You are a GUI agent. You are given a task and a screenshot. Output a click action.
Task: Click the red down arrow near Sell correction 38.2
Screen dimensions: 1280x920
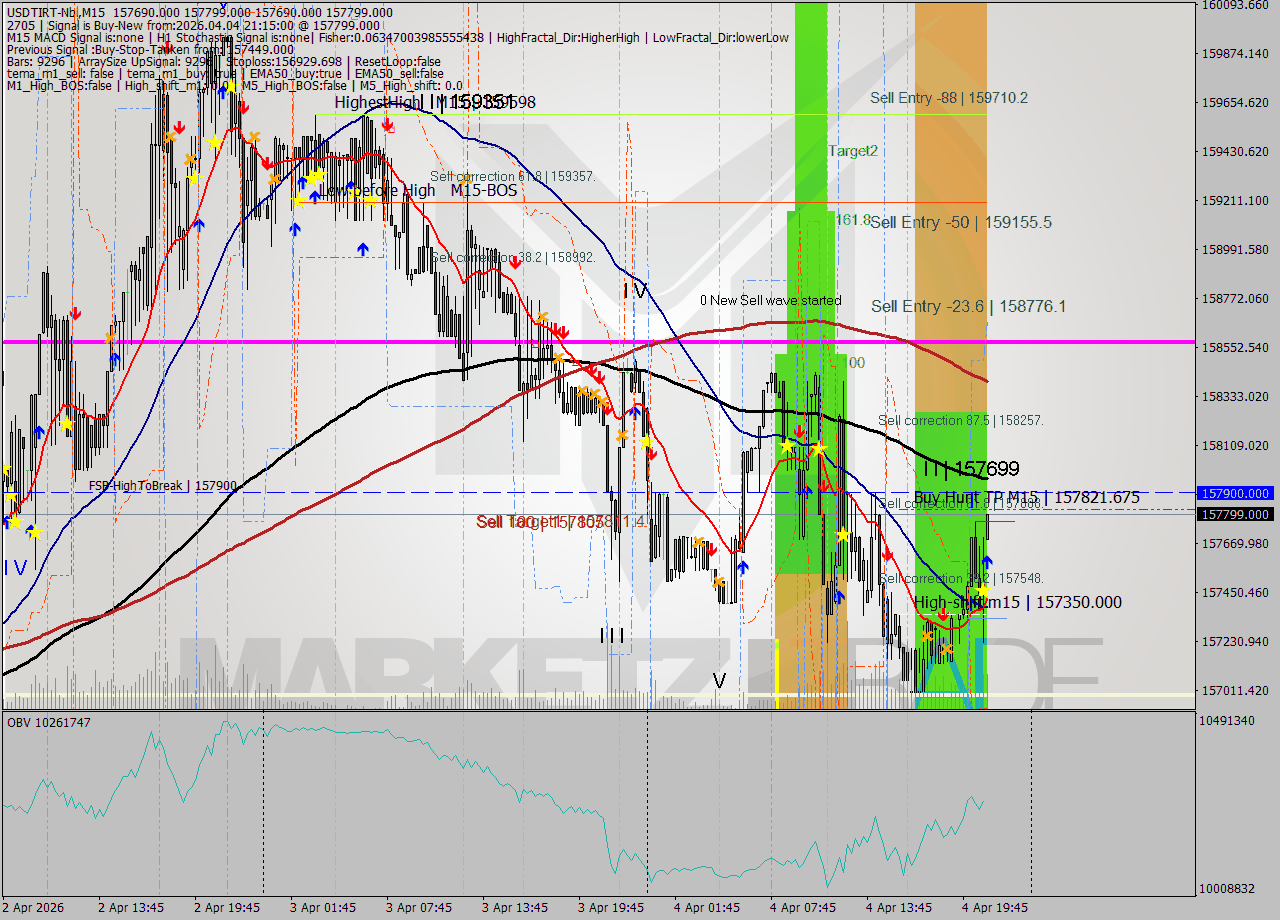(516, 262)
